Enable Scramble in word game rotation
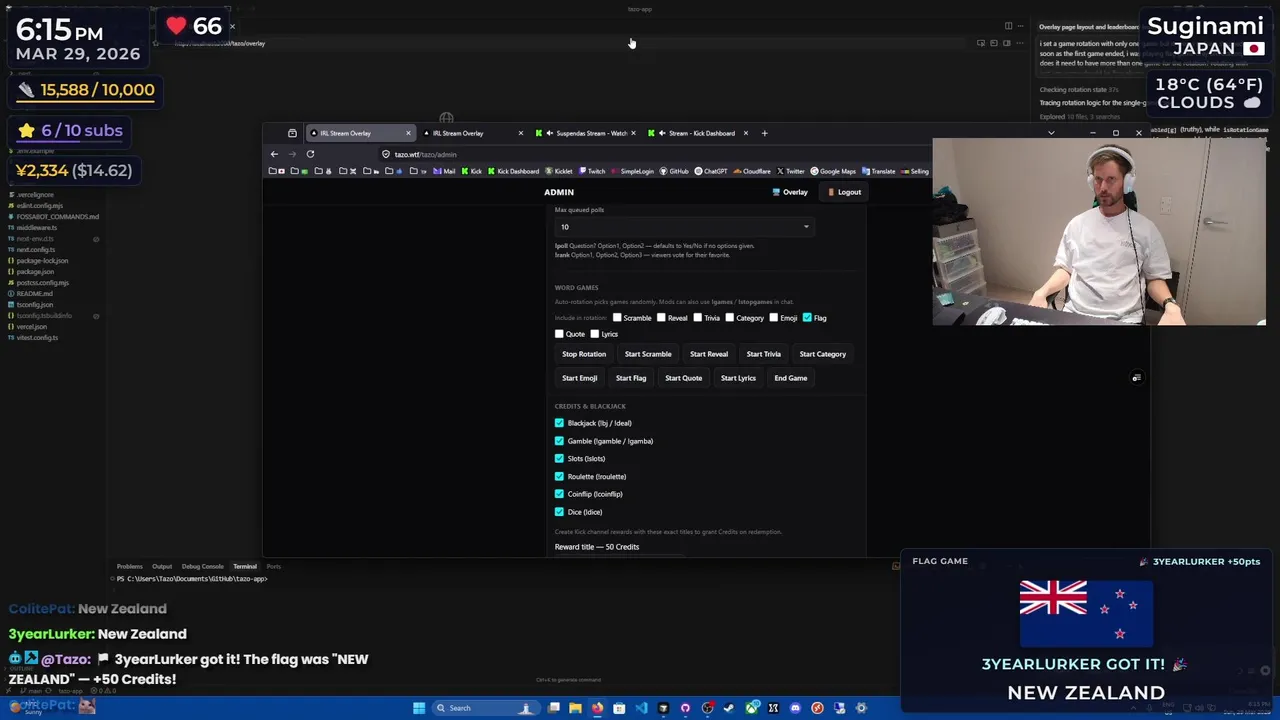 (617, 318)
